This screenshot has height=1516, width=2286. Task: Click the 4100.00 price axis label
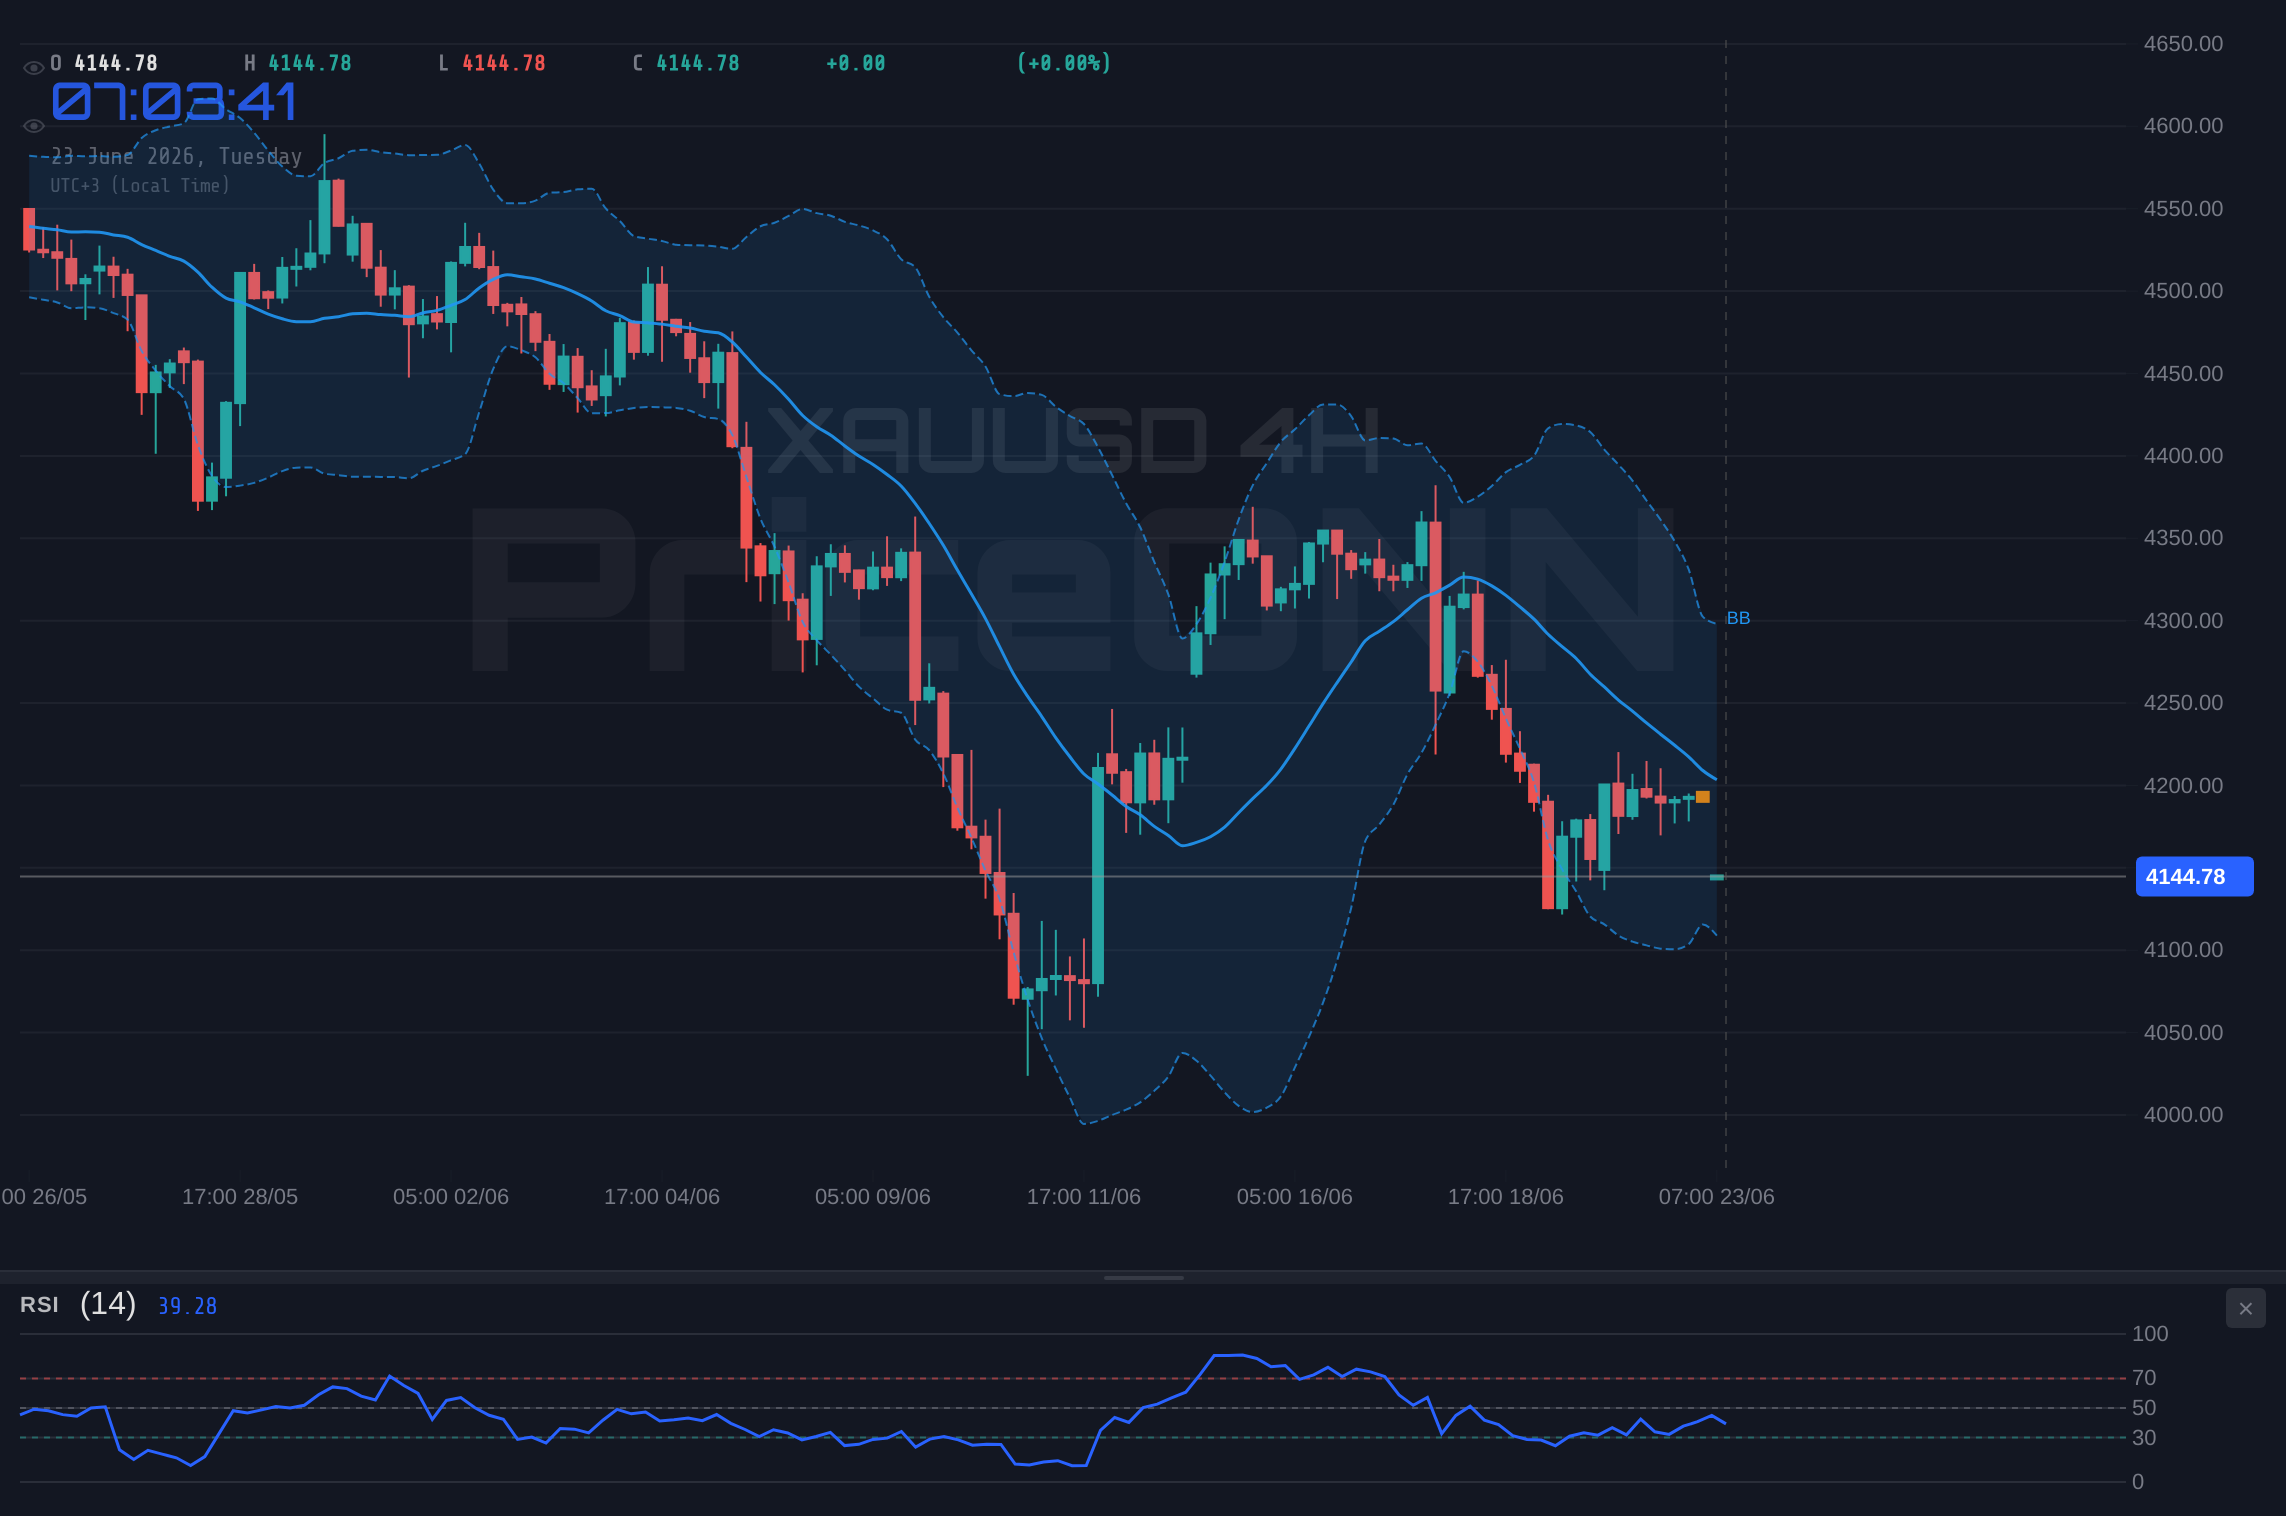2183,950
